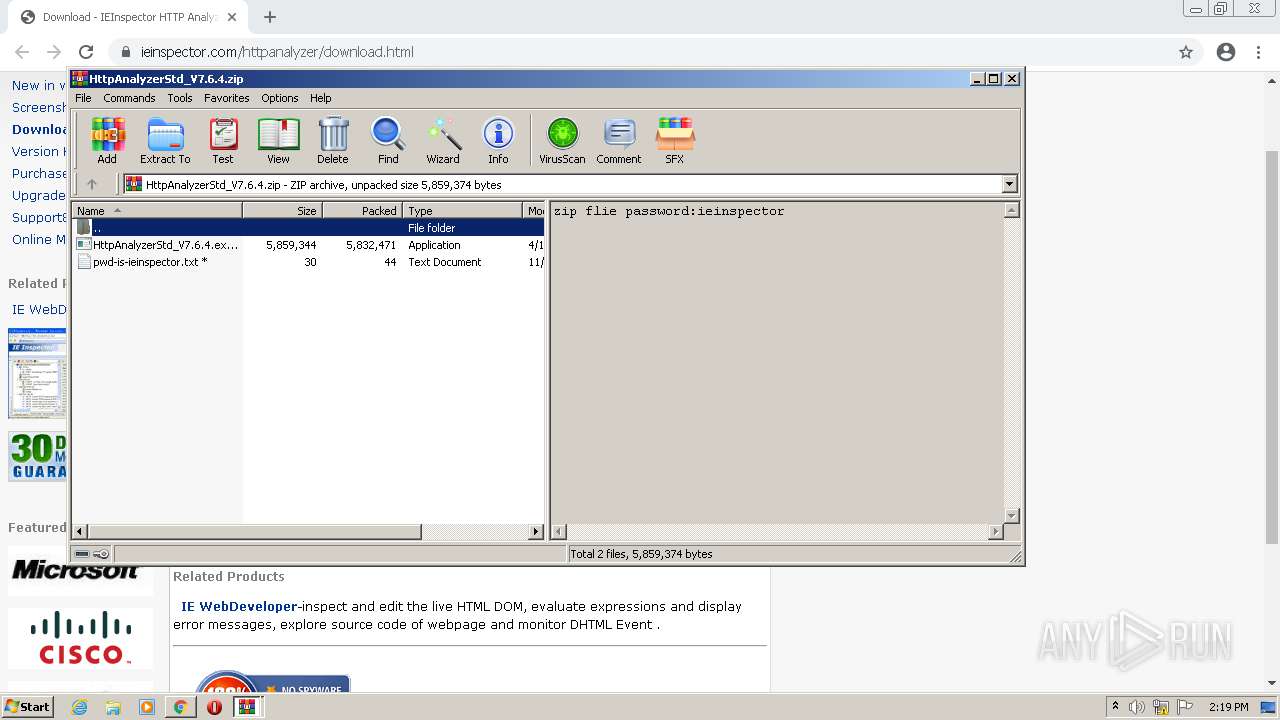Image resolution: width=1280 pixels, height=720 pixels.
Task: Open the file explorer taskbar icon
Action: 113,707
